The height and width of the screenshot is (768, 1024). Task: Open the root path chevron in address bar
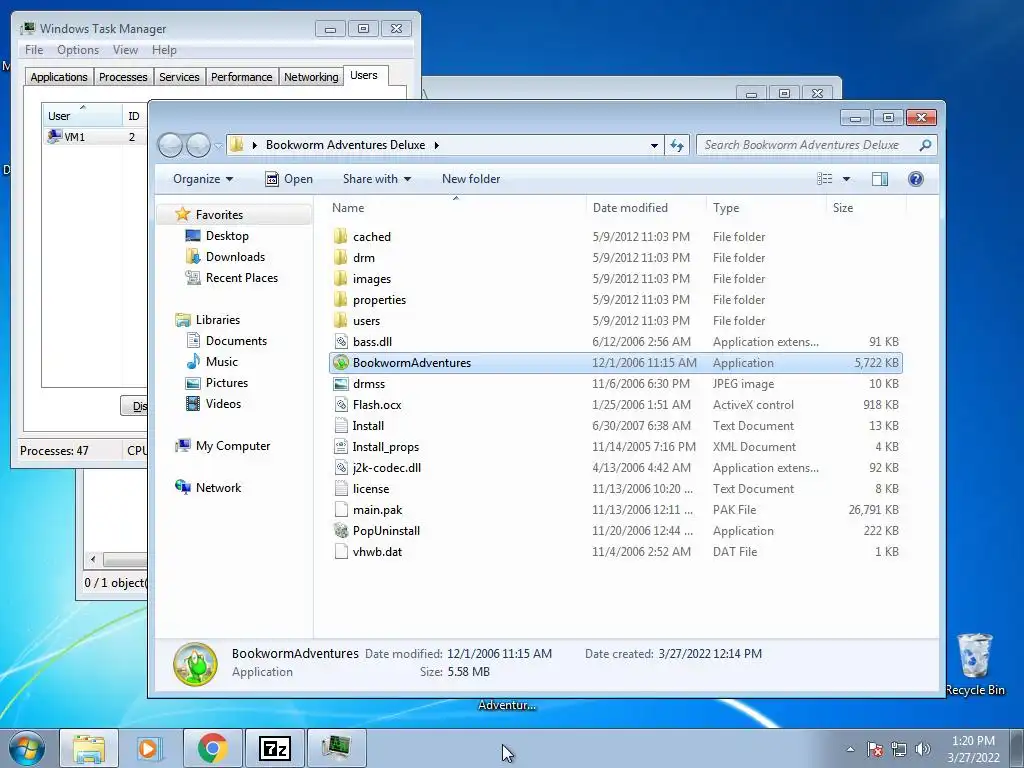coord(255,145)
